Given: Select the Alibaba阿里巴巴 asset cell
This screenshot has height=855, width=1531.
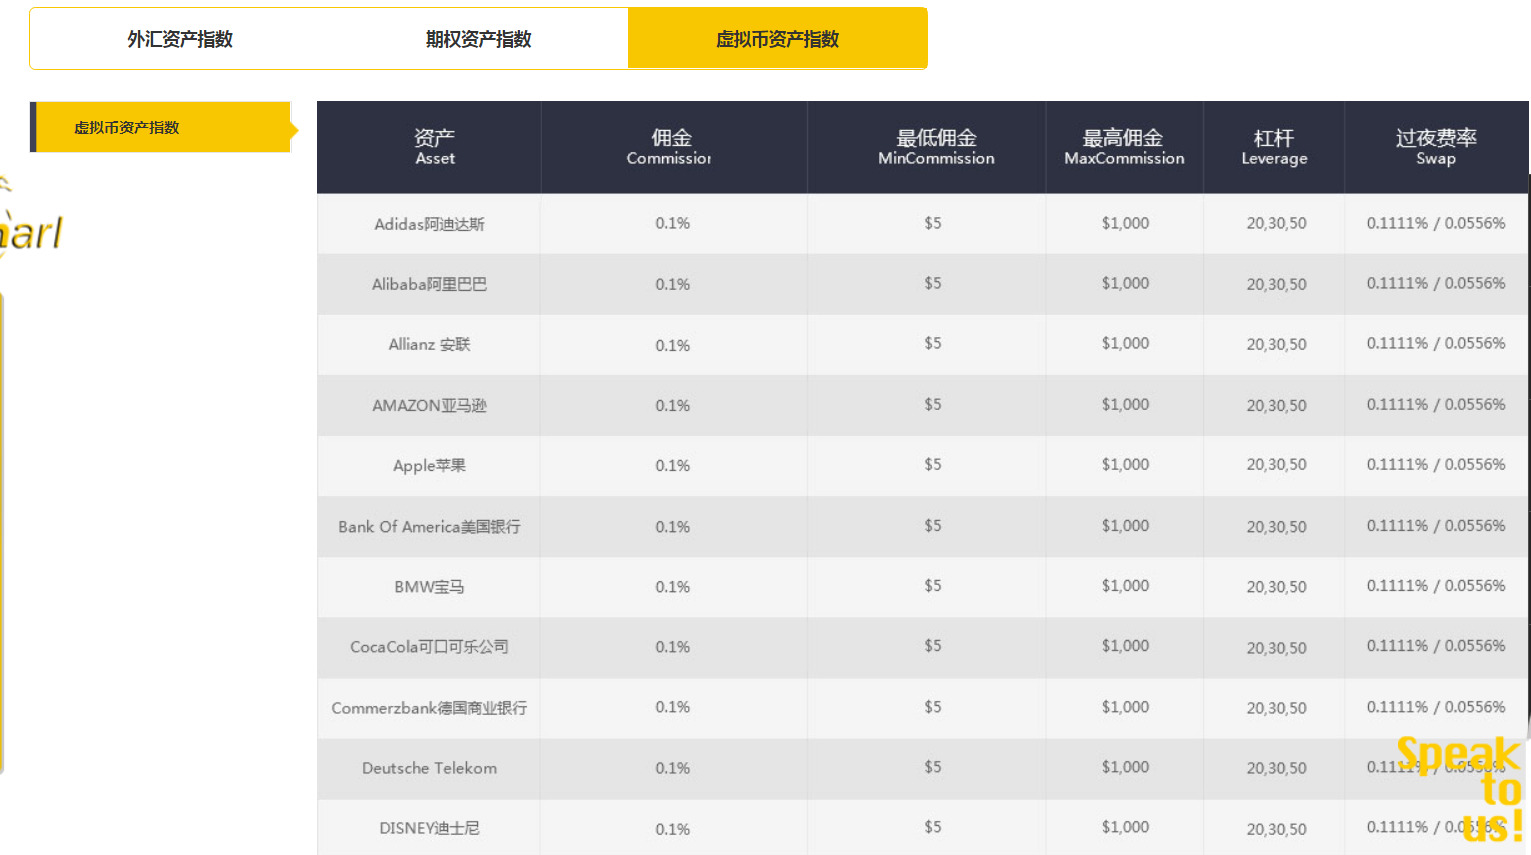Looking at the screenshot, I should pos(429,284).
